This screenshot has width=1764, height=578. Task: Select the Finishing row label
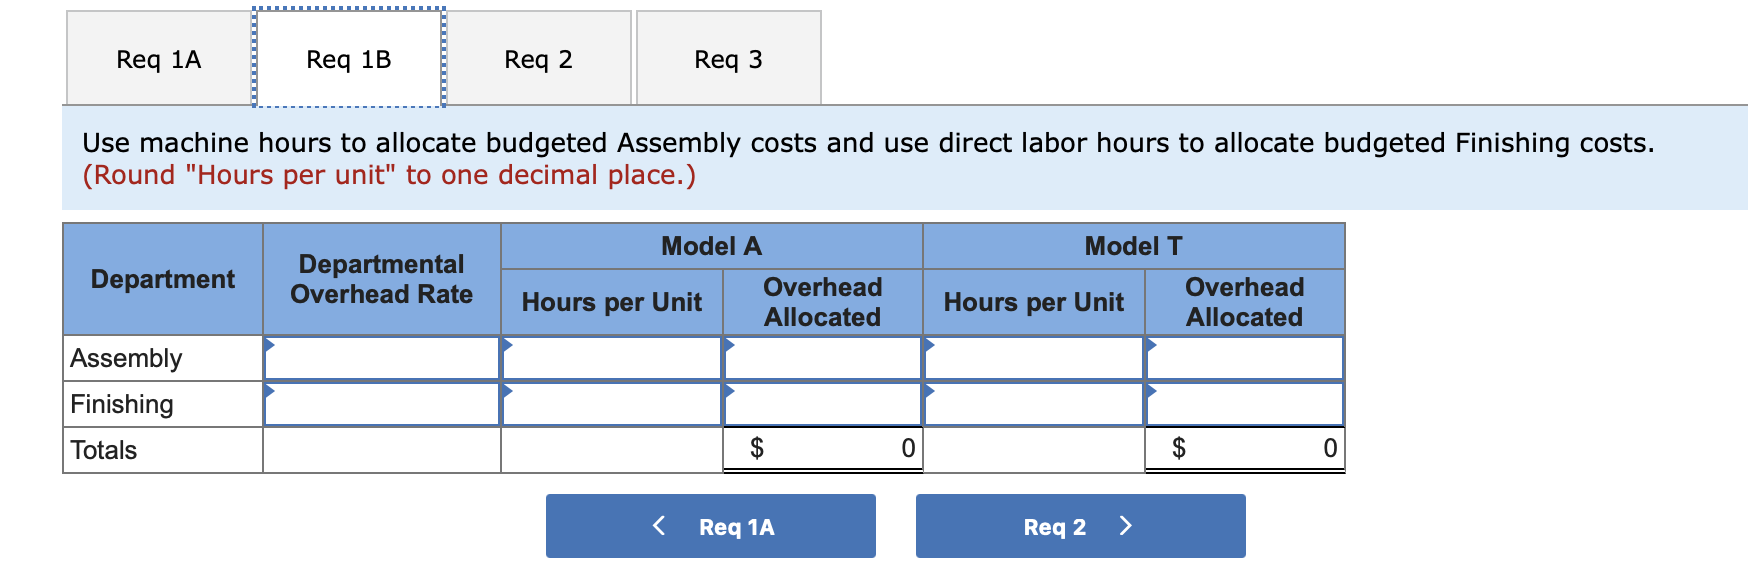[163, 404]
